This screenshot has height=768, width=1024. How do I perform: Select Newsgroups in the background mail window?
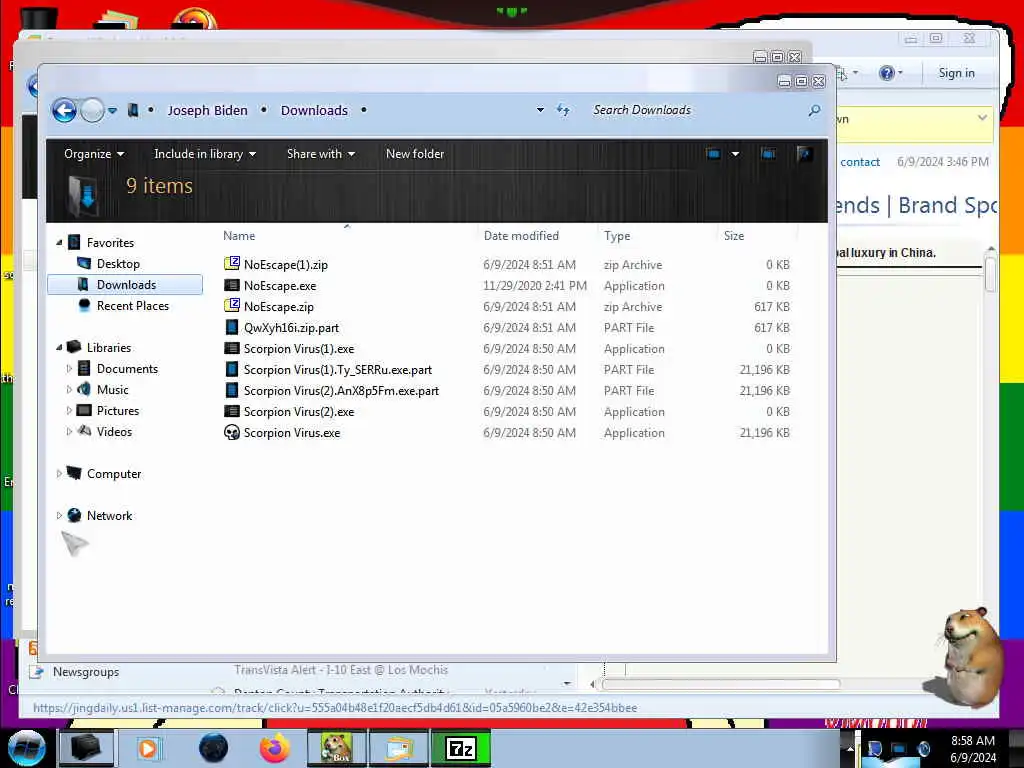pyautogui.click(x=86, y=672)
